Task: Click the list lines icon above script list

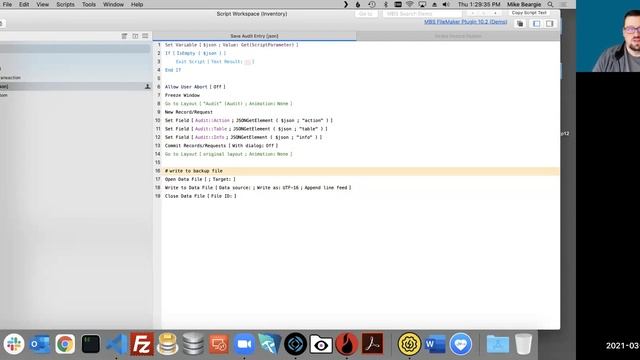Action: 145,36
